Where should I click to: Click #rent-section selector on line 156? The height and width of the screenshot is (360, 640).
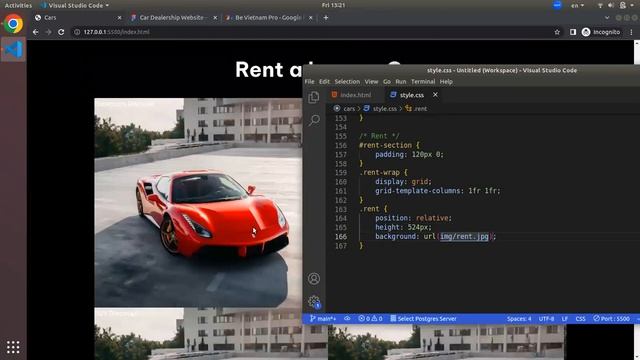[x=385, y=145]
